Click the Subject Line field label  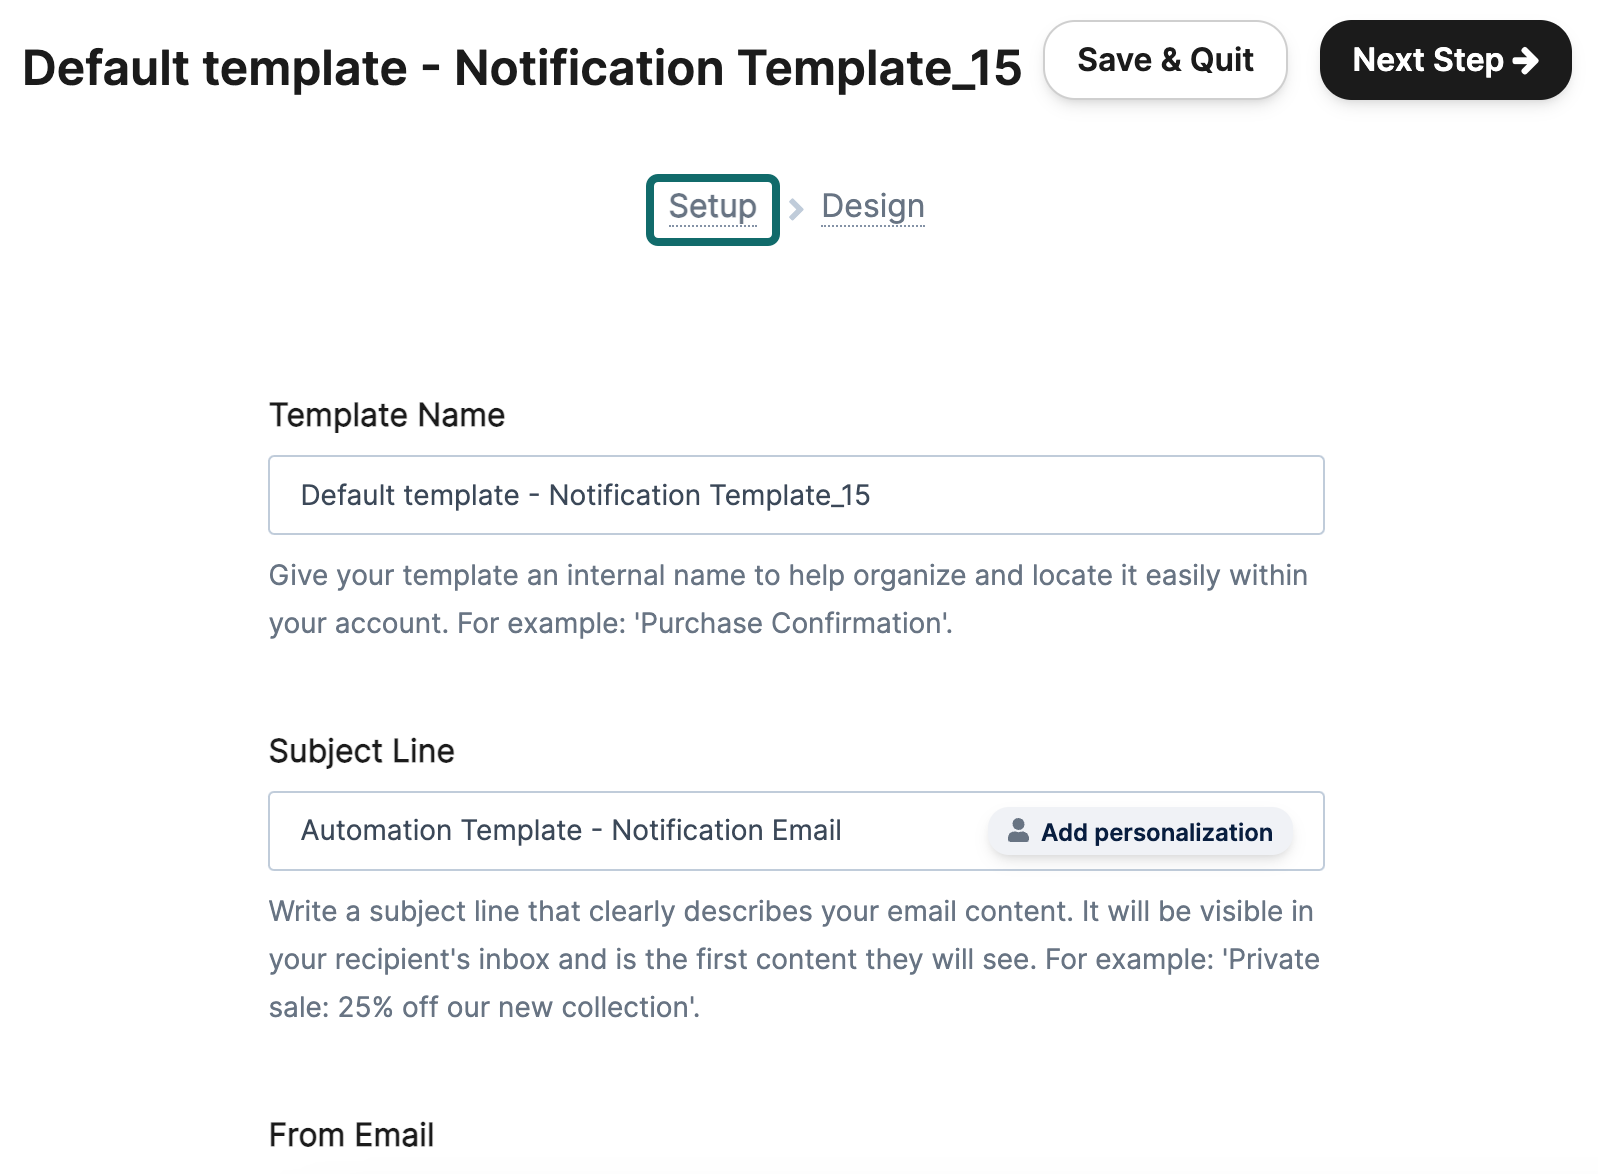click(362, 751)
